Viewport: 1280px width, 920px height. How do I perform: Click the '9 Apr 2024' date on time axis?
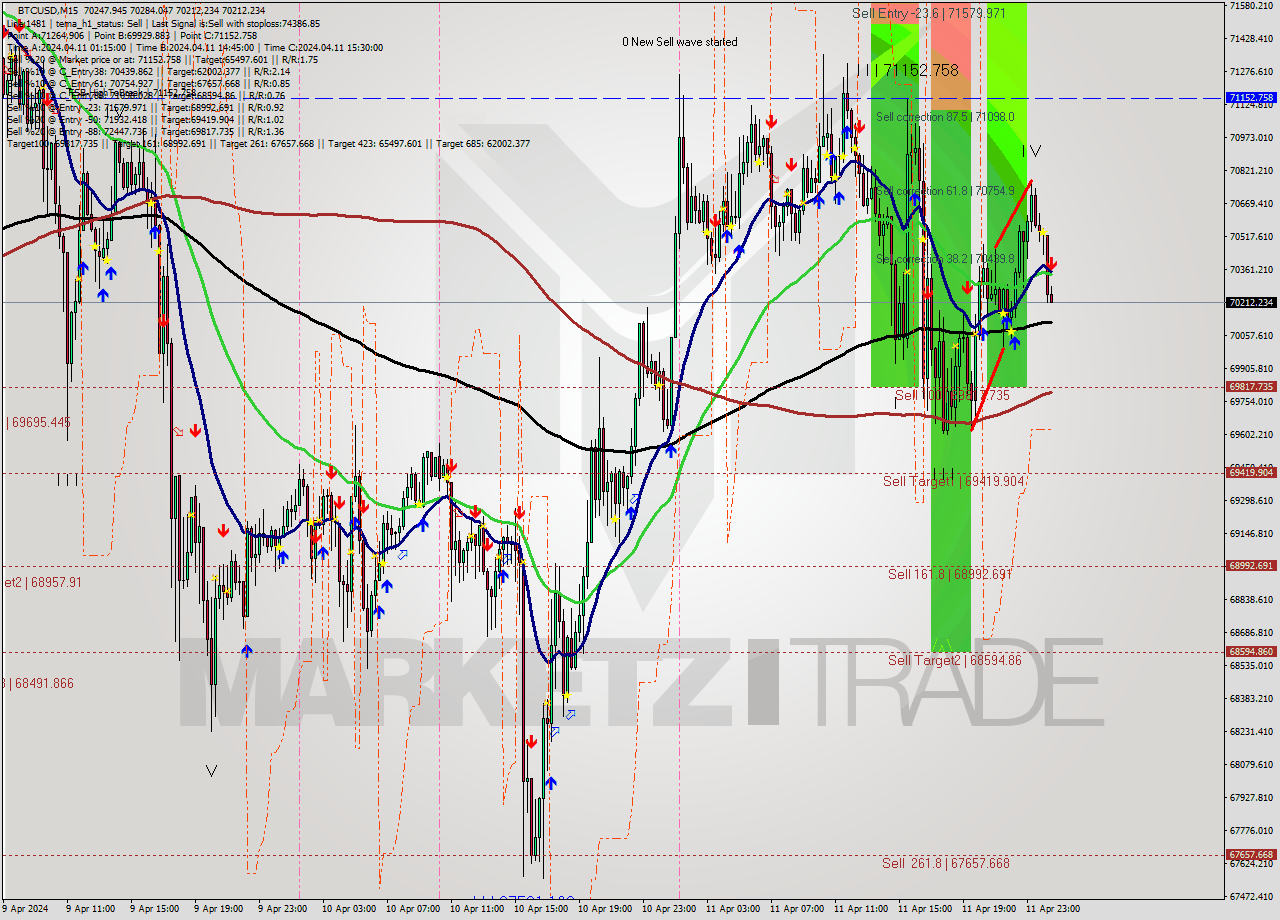pos(26,910)
